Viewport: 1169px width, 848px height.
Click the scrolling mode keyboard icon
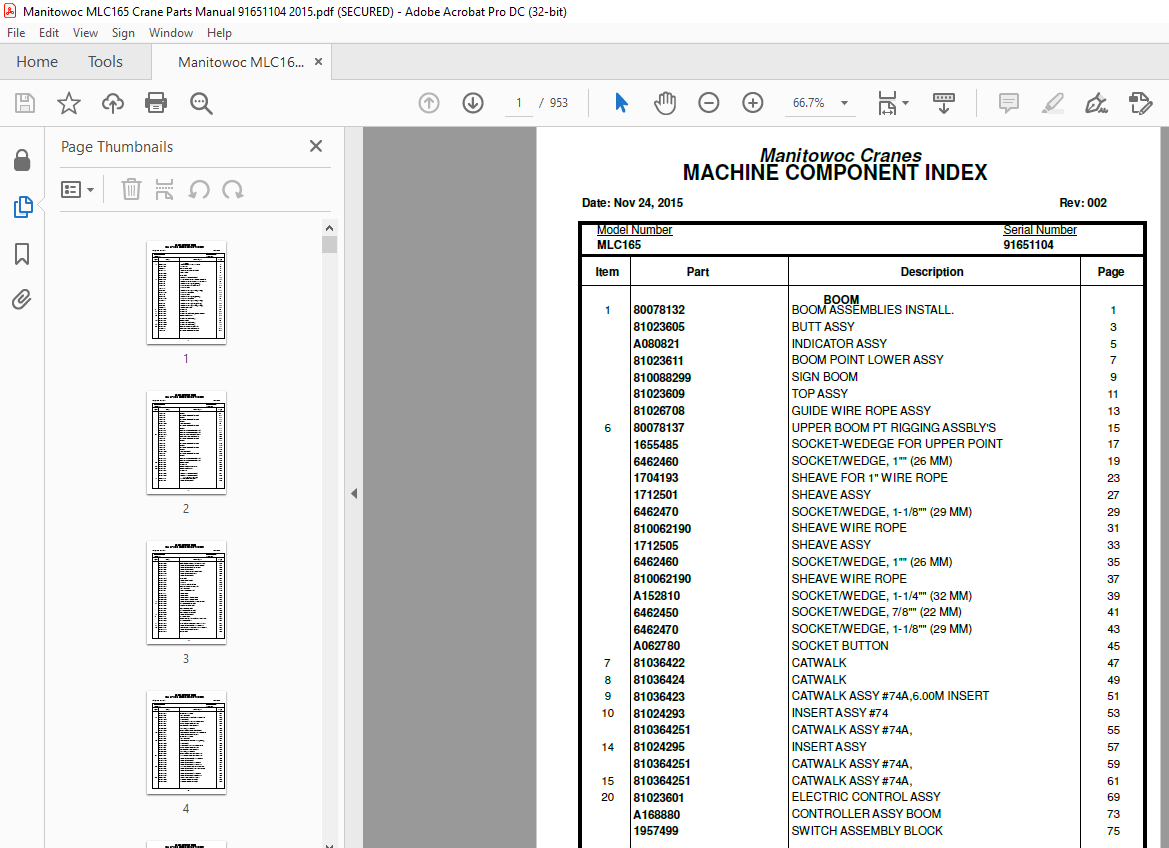point(944,103)
